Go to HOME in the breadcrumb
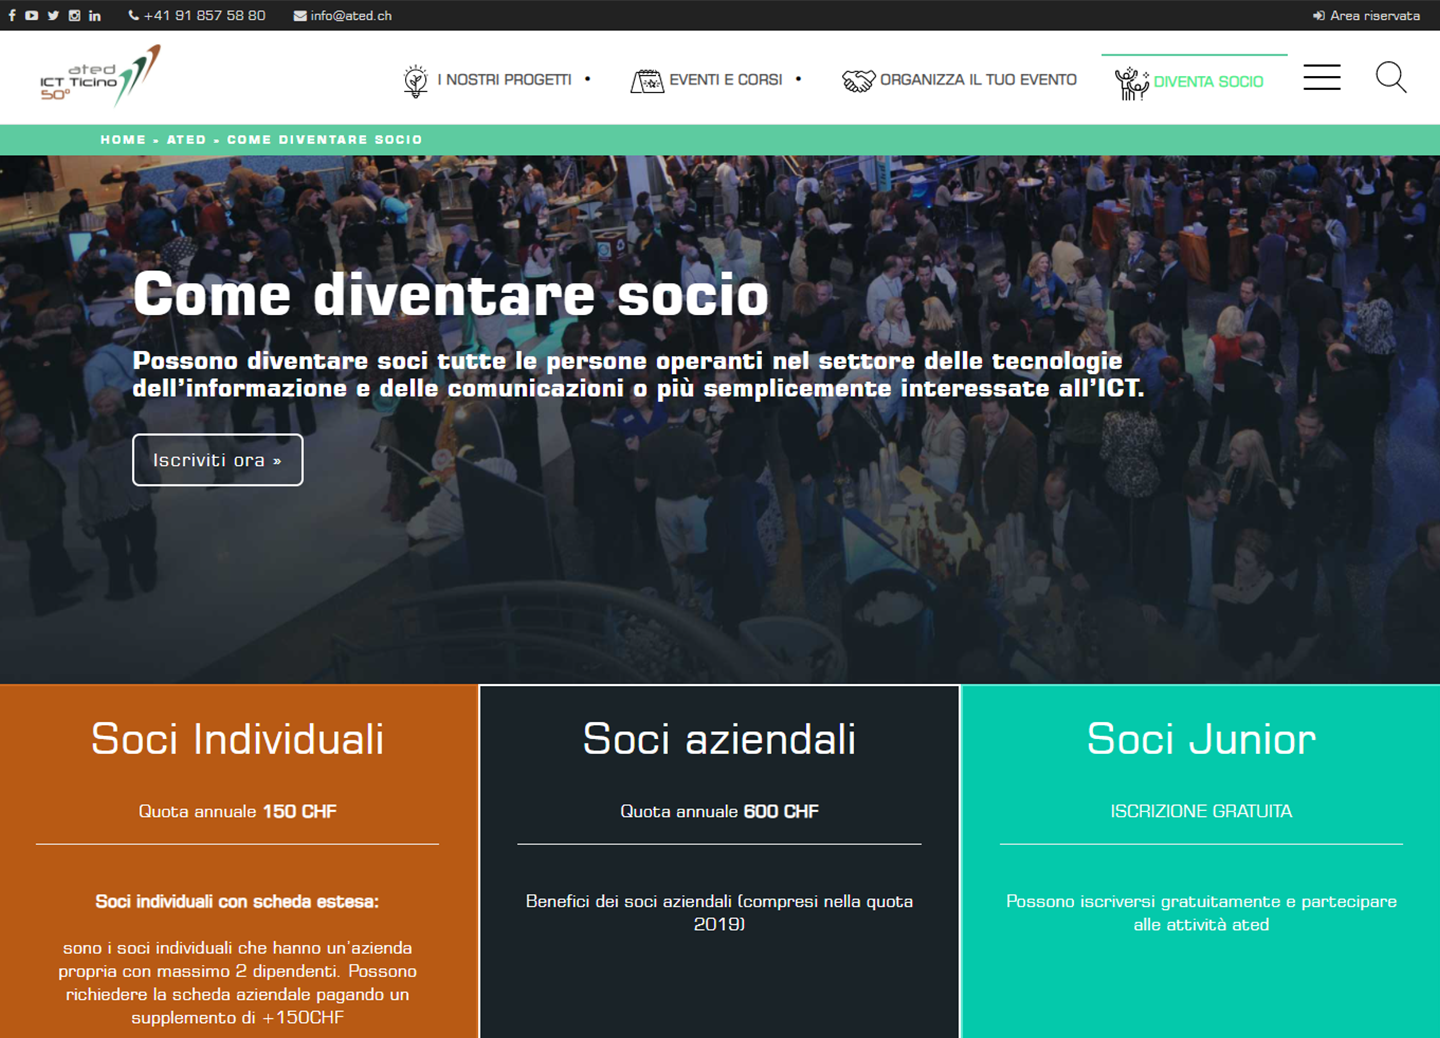Viewport: 1440px width, 1038px height. pyautogui.click(x=123, y=140)
